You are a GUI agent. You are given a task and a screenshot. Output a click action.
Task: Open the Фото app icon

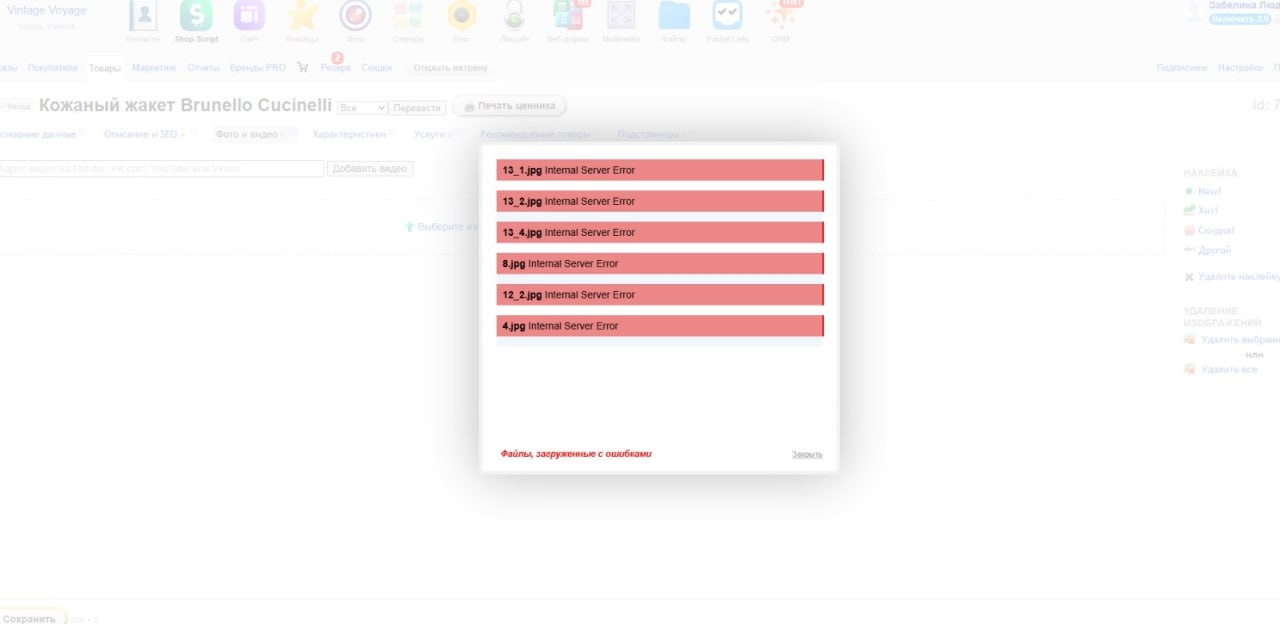355,16
